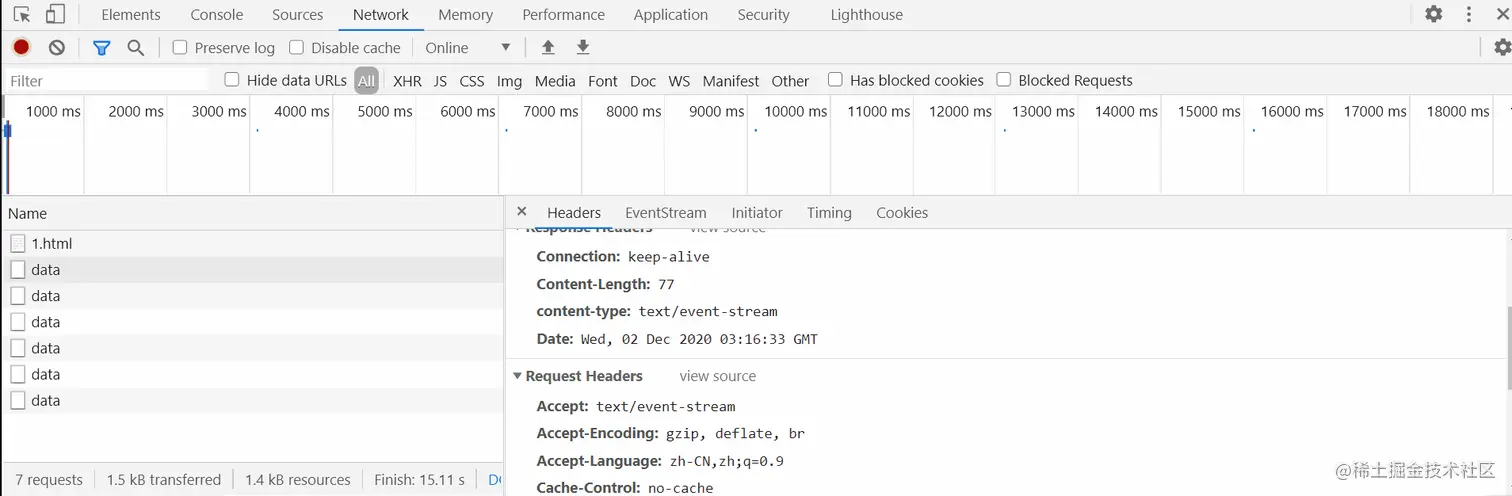
Task: Open network search with magnifier icon
Action: [x=135, y=47]
